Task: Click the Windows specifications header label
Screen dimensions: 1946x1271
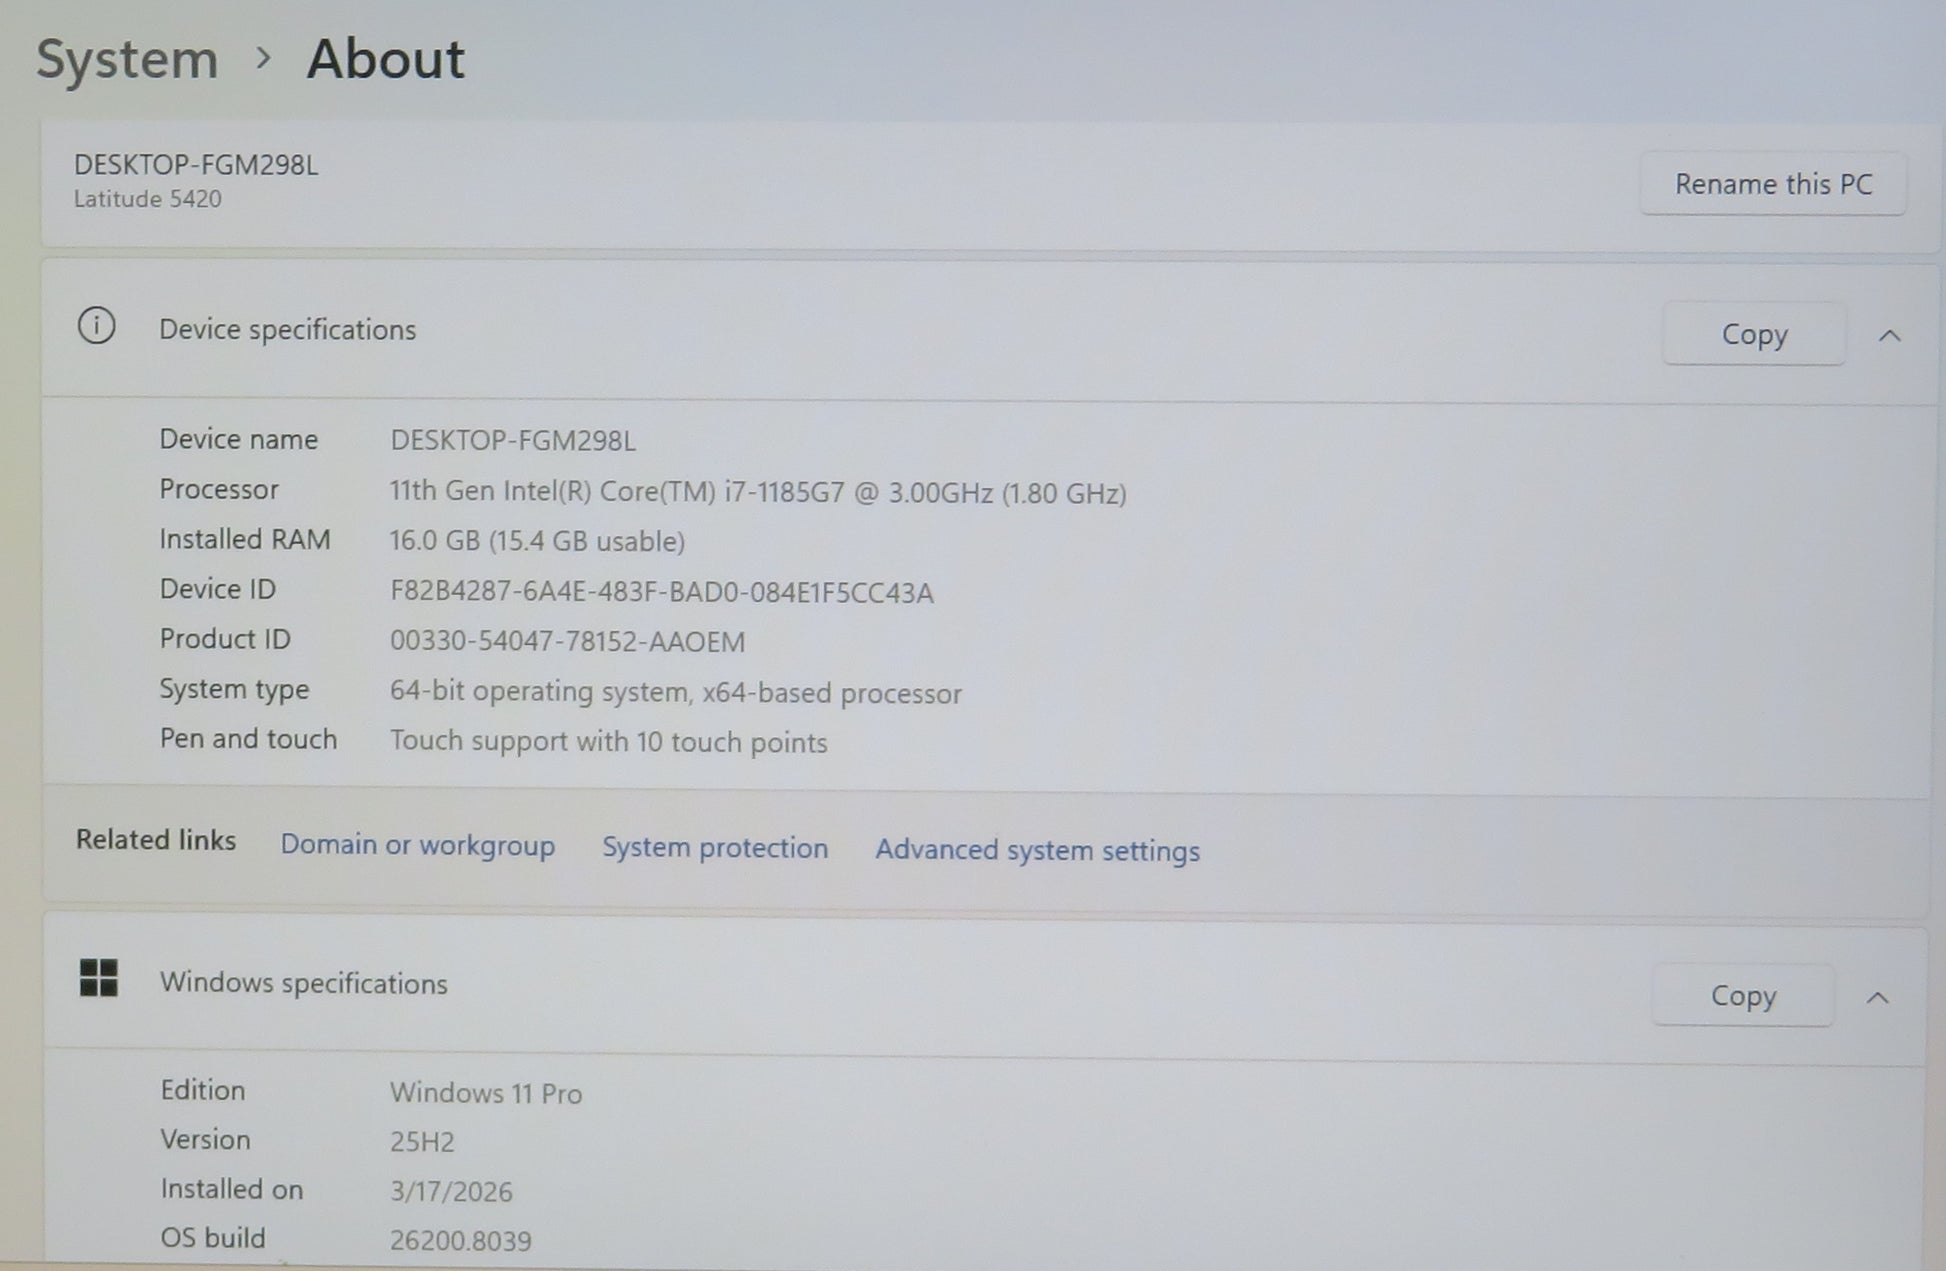Action: (303, 983)
